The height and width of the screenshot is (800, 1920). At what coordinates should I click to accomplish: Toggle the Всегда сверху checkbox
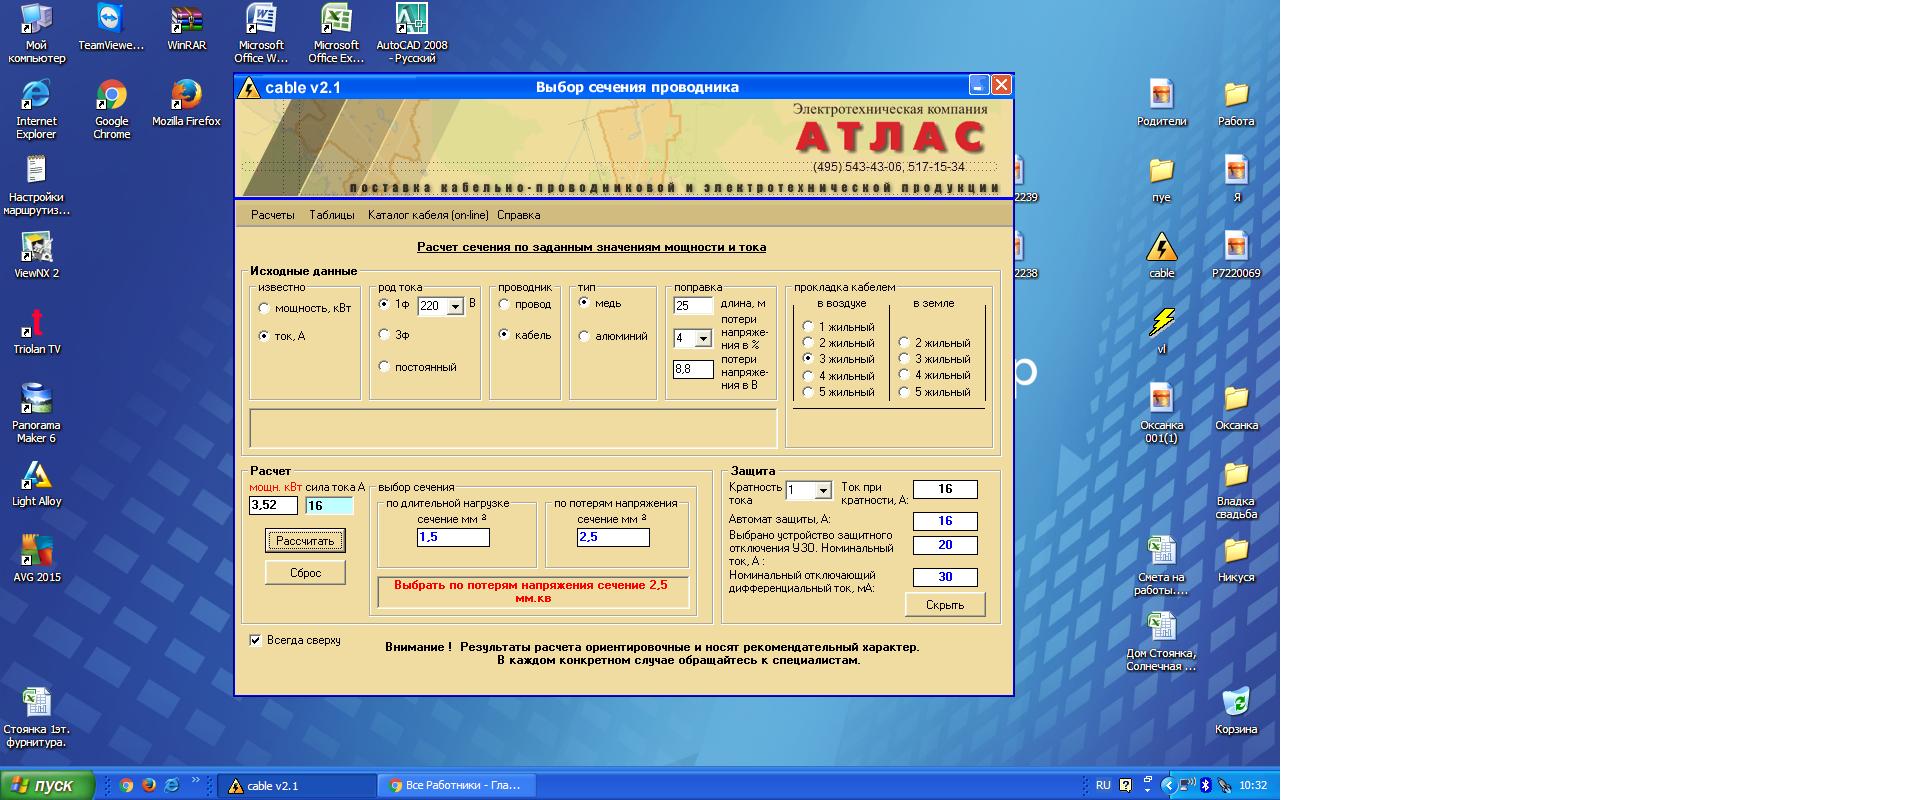pyautogui.click(x=255, y=640)
